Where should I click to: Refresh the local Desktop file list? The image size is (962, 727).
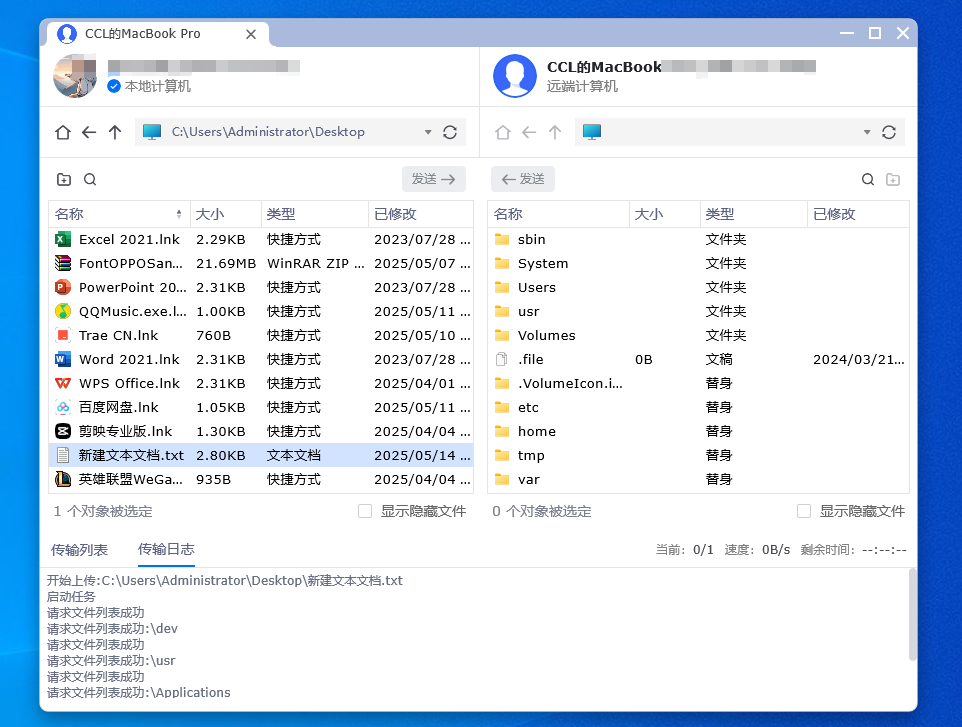click(450, 132)
